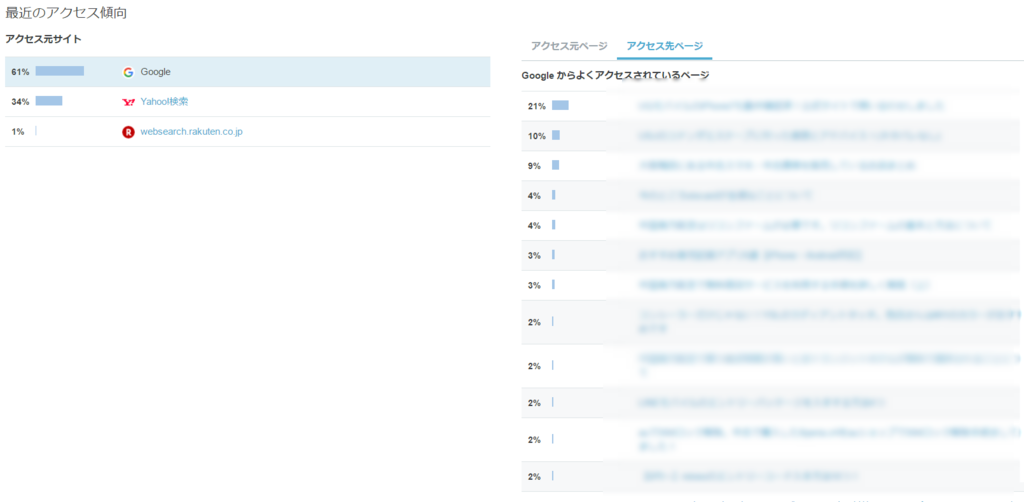Viewport: 1024px width, 502px height.
Task: Click the 34% bar for Yahoo!検索
Action: 49,101
